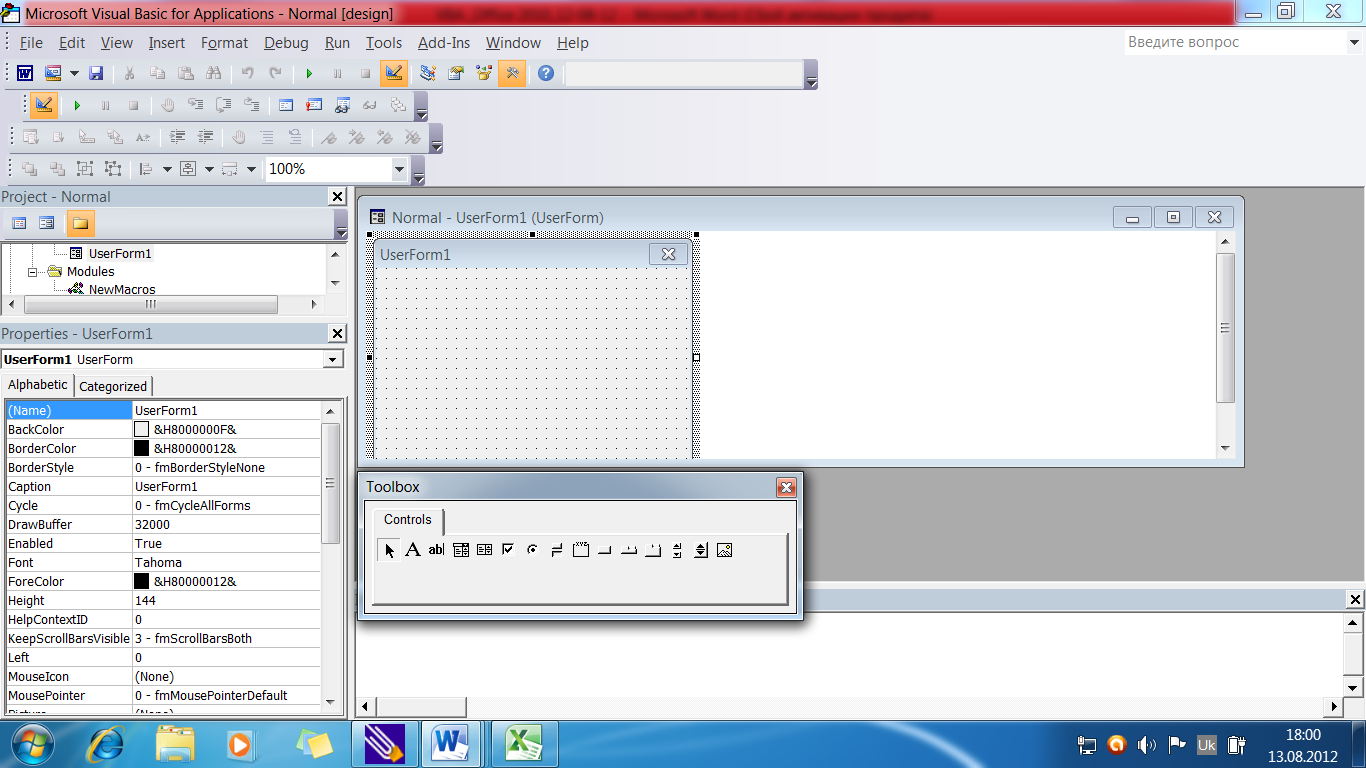Switch to the Alphabetic properties tab
Image resolution: width=1366 pixels, height=768 pixels.
[x=38, y=385]
